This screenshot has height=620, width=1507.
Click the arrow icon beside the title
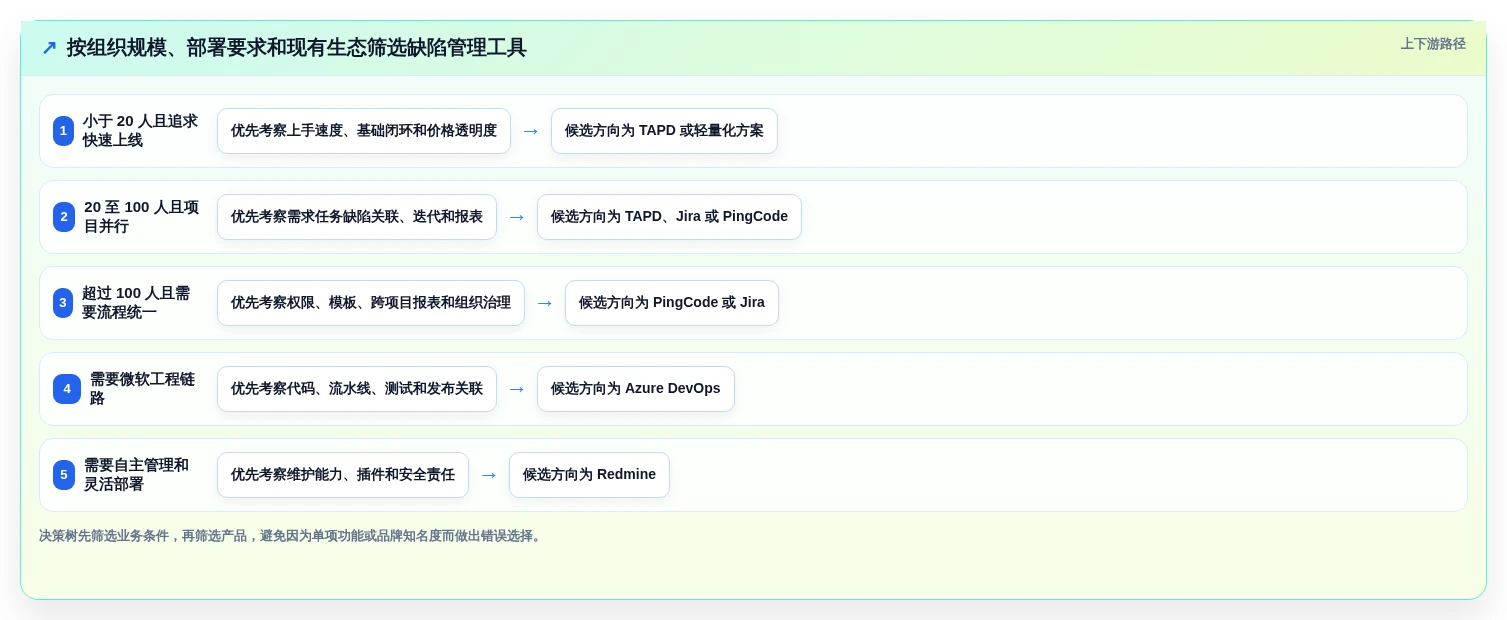(49, 48)
